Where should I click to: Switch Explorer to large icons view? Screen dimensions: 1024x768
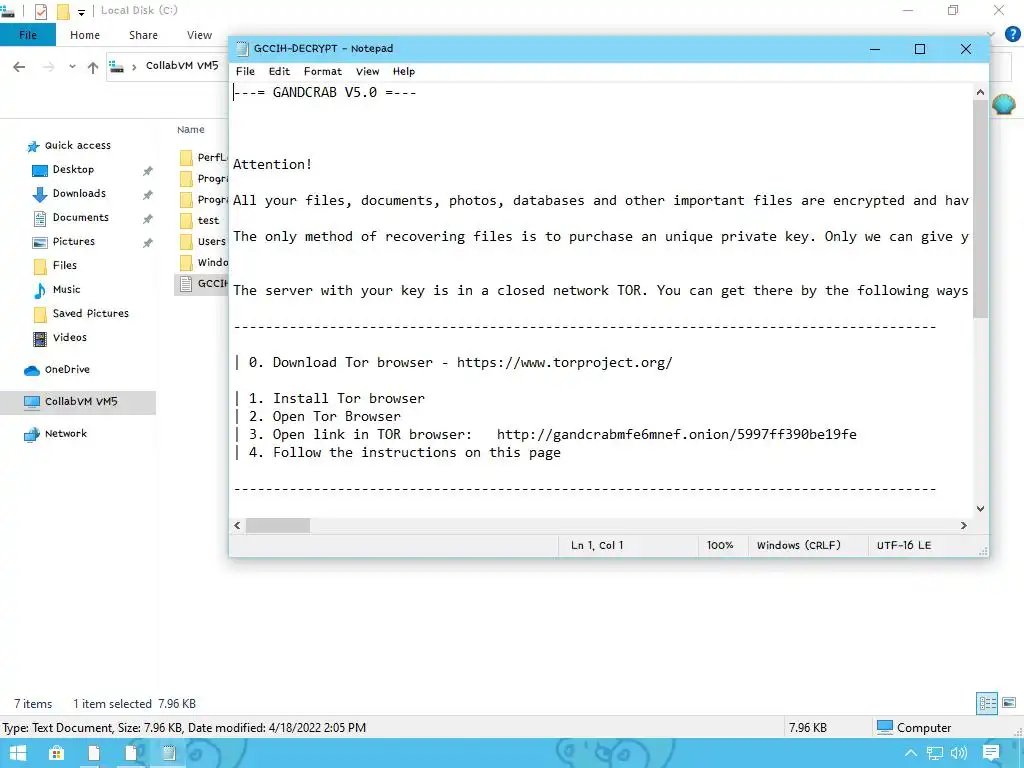1009,703
